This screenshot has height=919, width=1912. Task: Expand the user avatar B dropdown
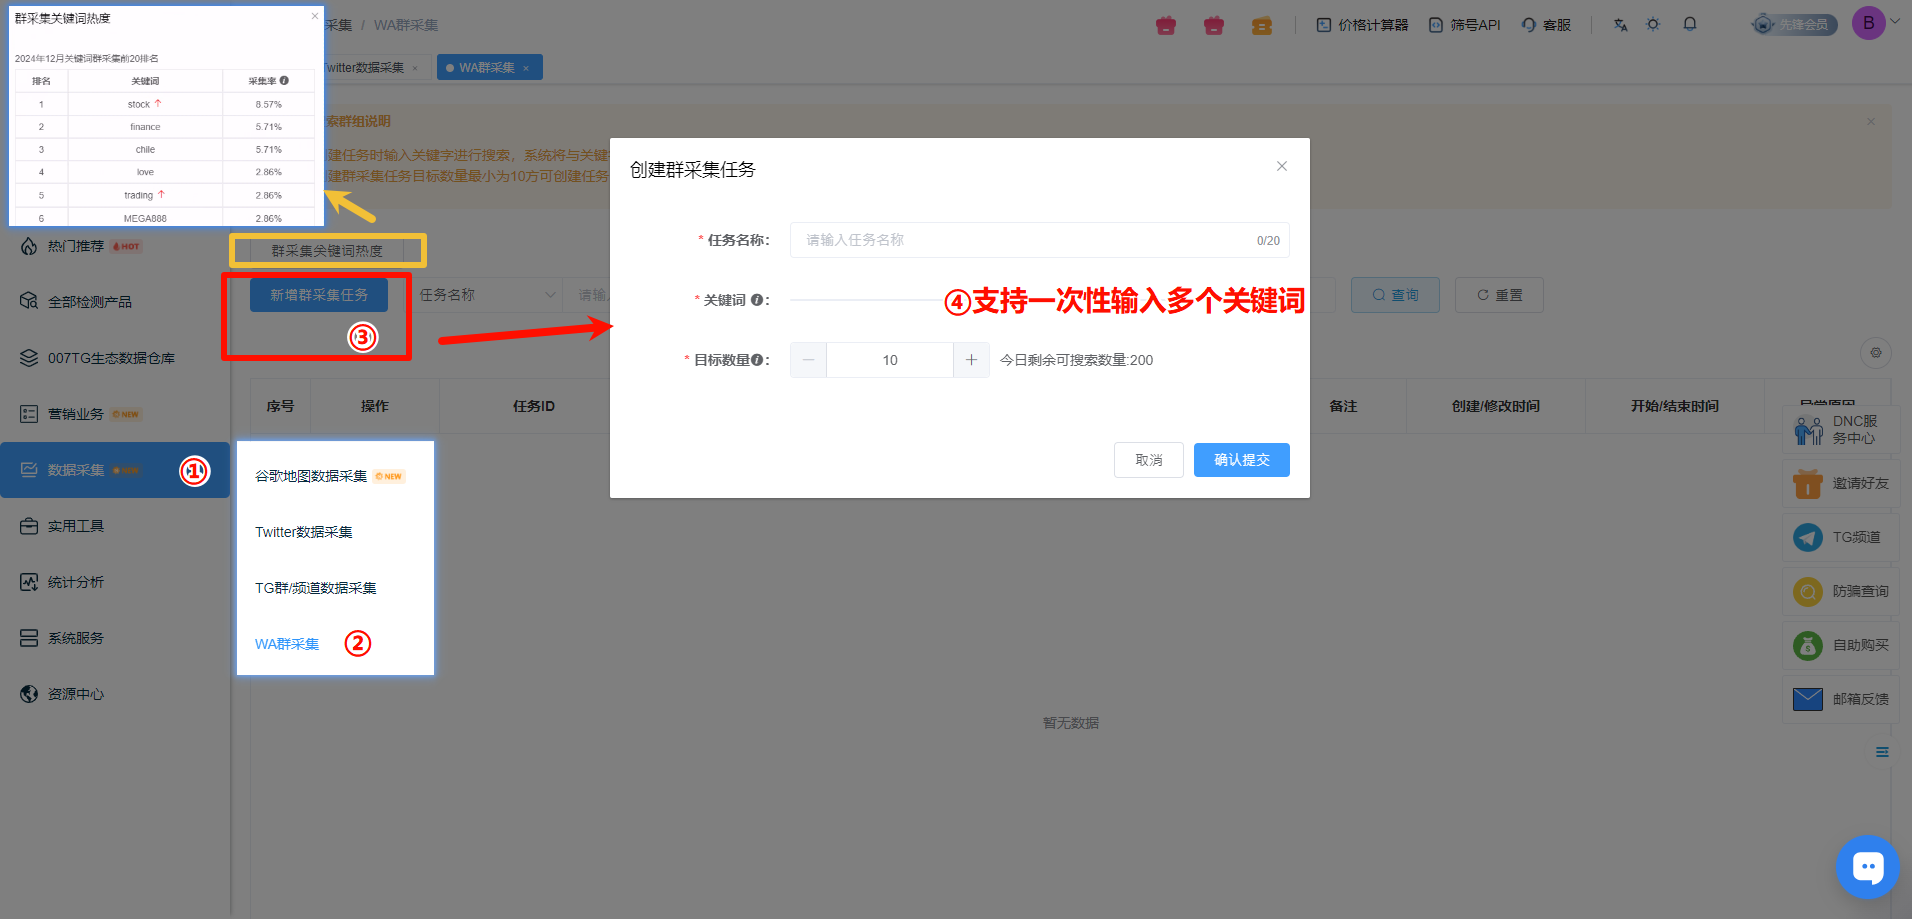pos(1875,23)
